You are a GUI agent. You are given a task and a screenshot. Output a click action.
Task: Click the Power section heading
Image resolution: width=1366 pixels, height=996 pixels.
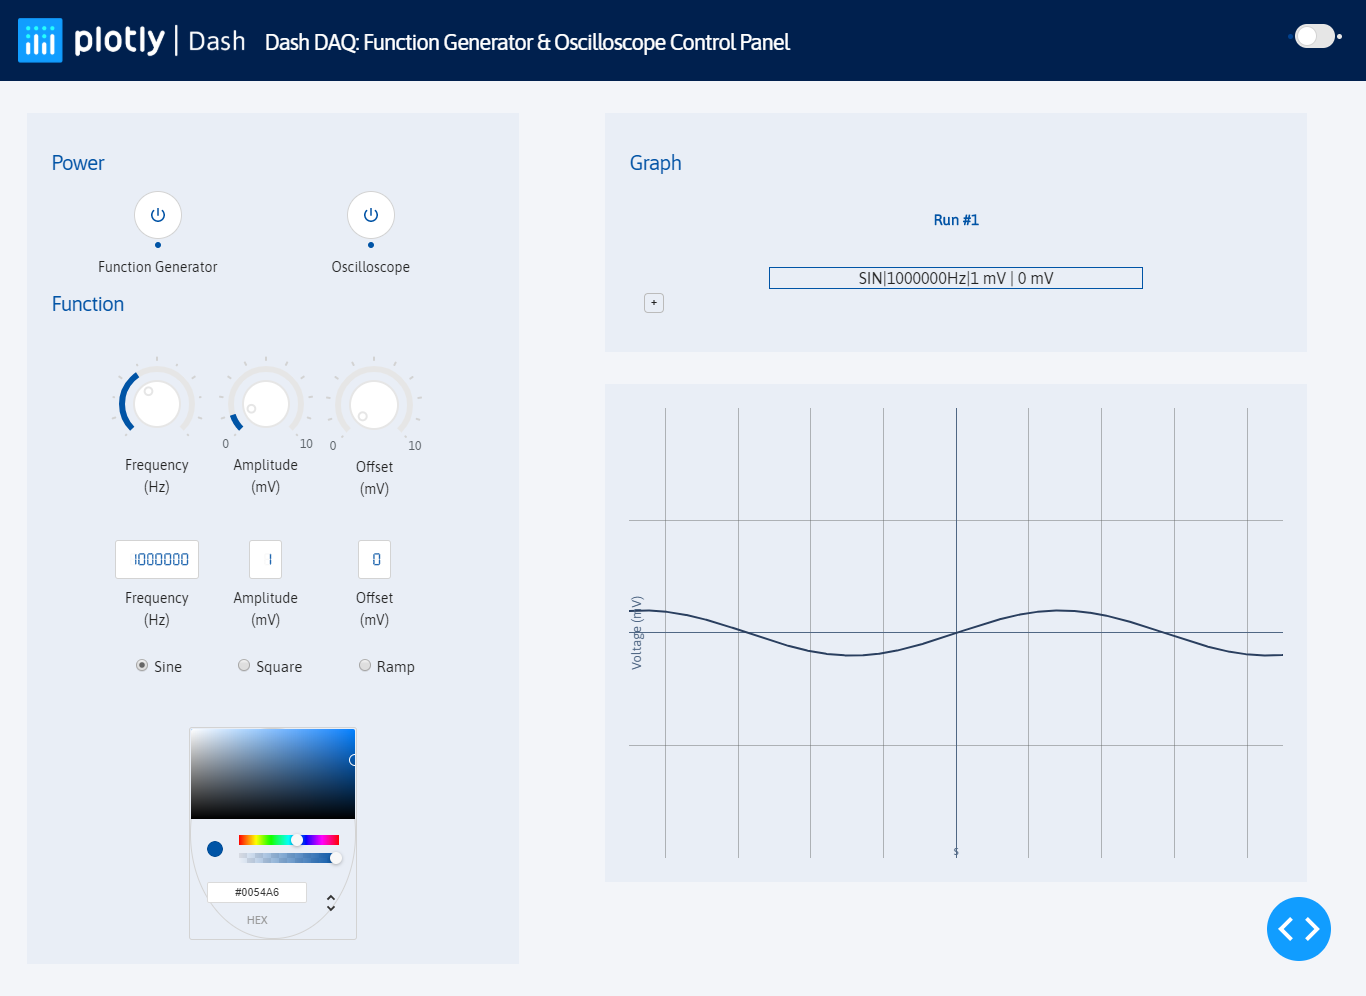click(x=78, y=163)
